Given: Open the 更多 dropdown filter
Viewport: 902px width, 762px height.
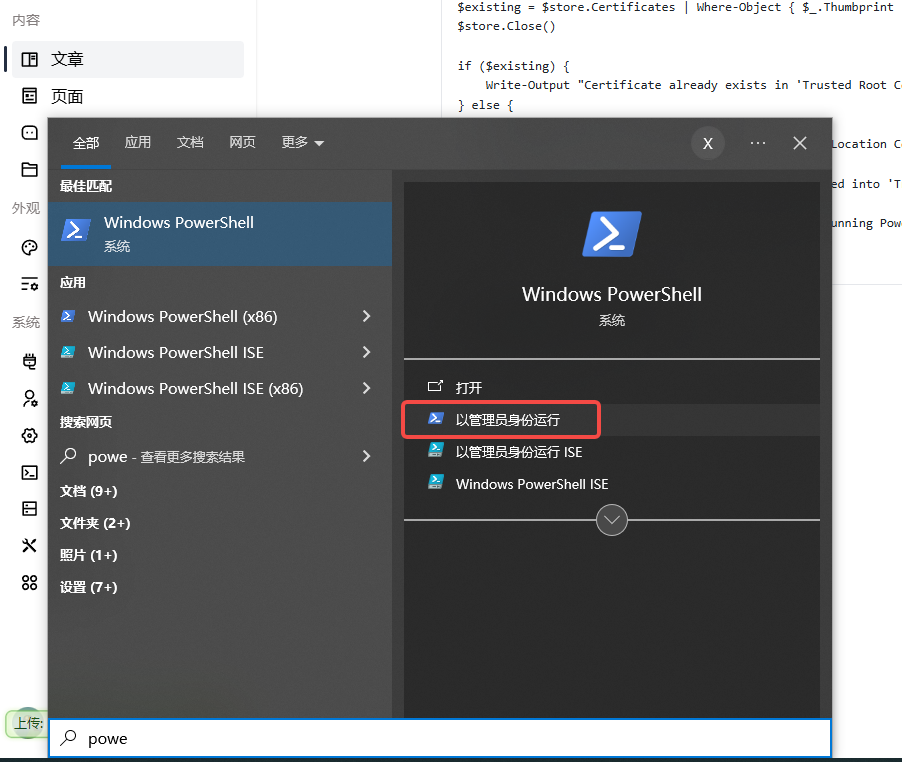Looking at the screenshot, I should pyautogui.click(x=302, y=143).
